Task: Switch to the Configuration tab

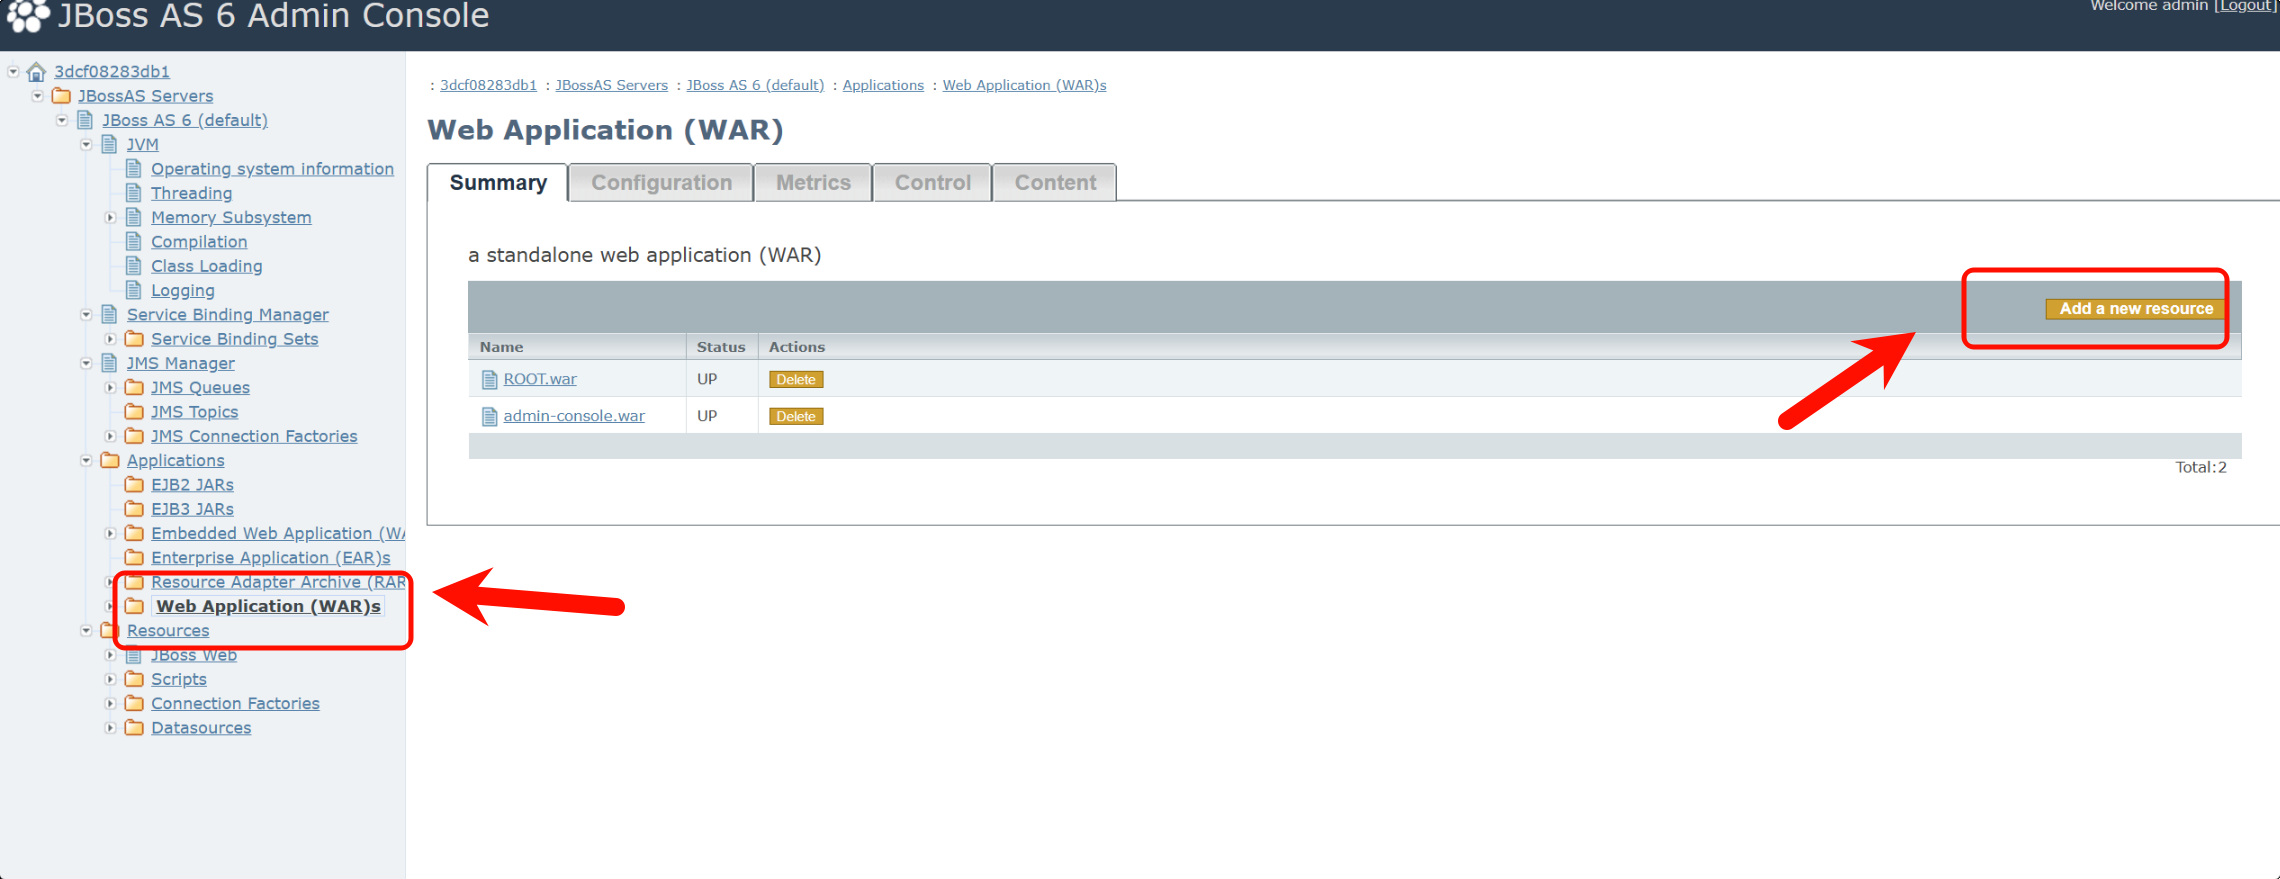Action: pyautogui.click(x=661, y=183)
